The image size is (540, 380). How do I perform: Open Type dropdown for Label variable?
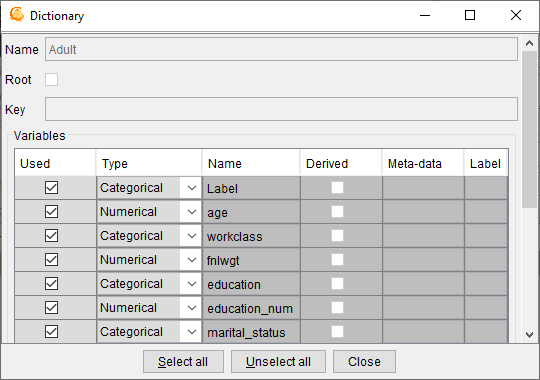pos(191,188)
